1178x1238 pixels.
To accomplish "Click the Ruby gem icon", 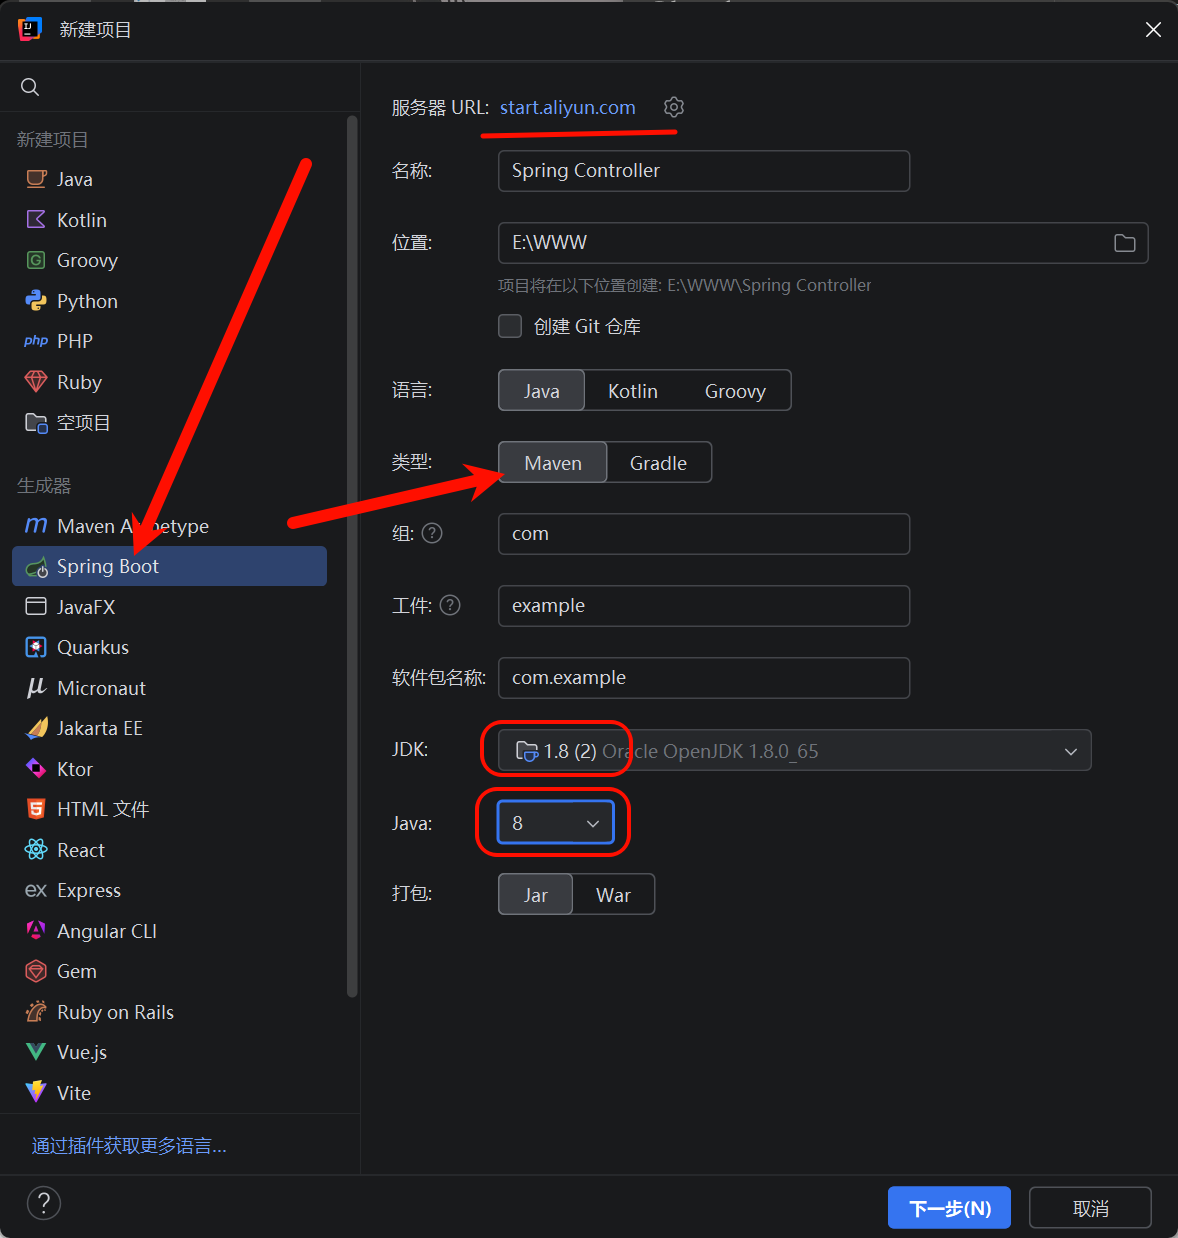I will pos(36,382).
